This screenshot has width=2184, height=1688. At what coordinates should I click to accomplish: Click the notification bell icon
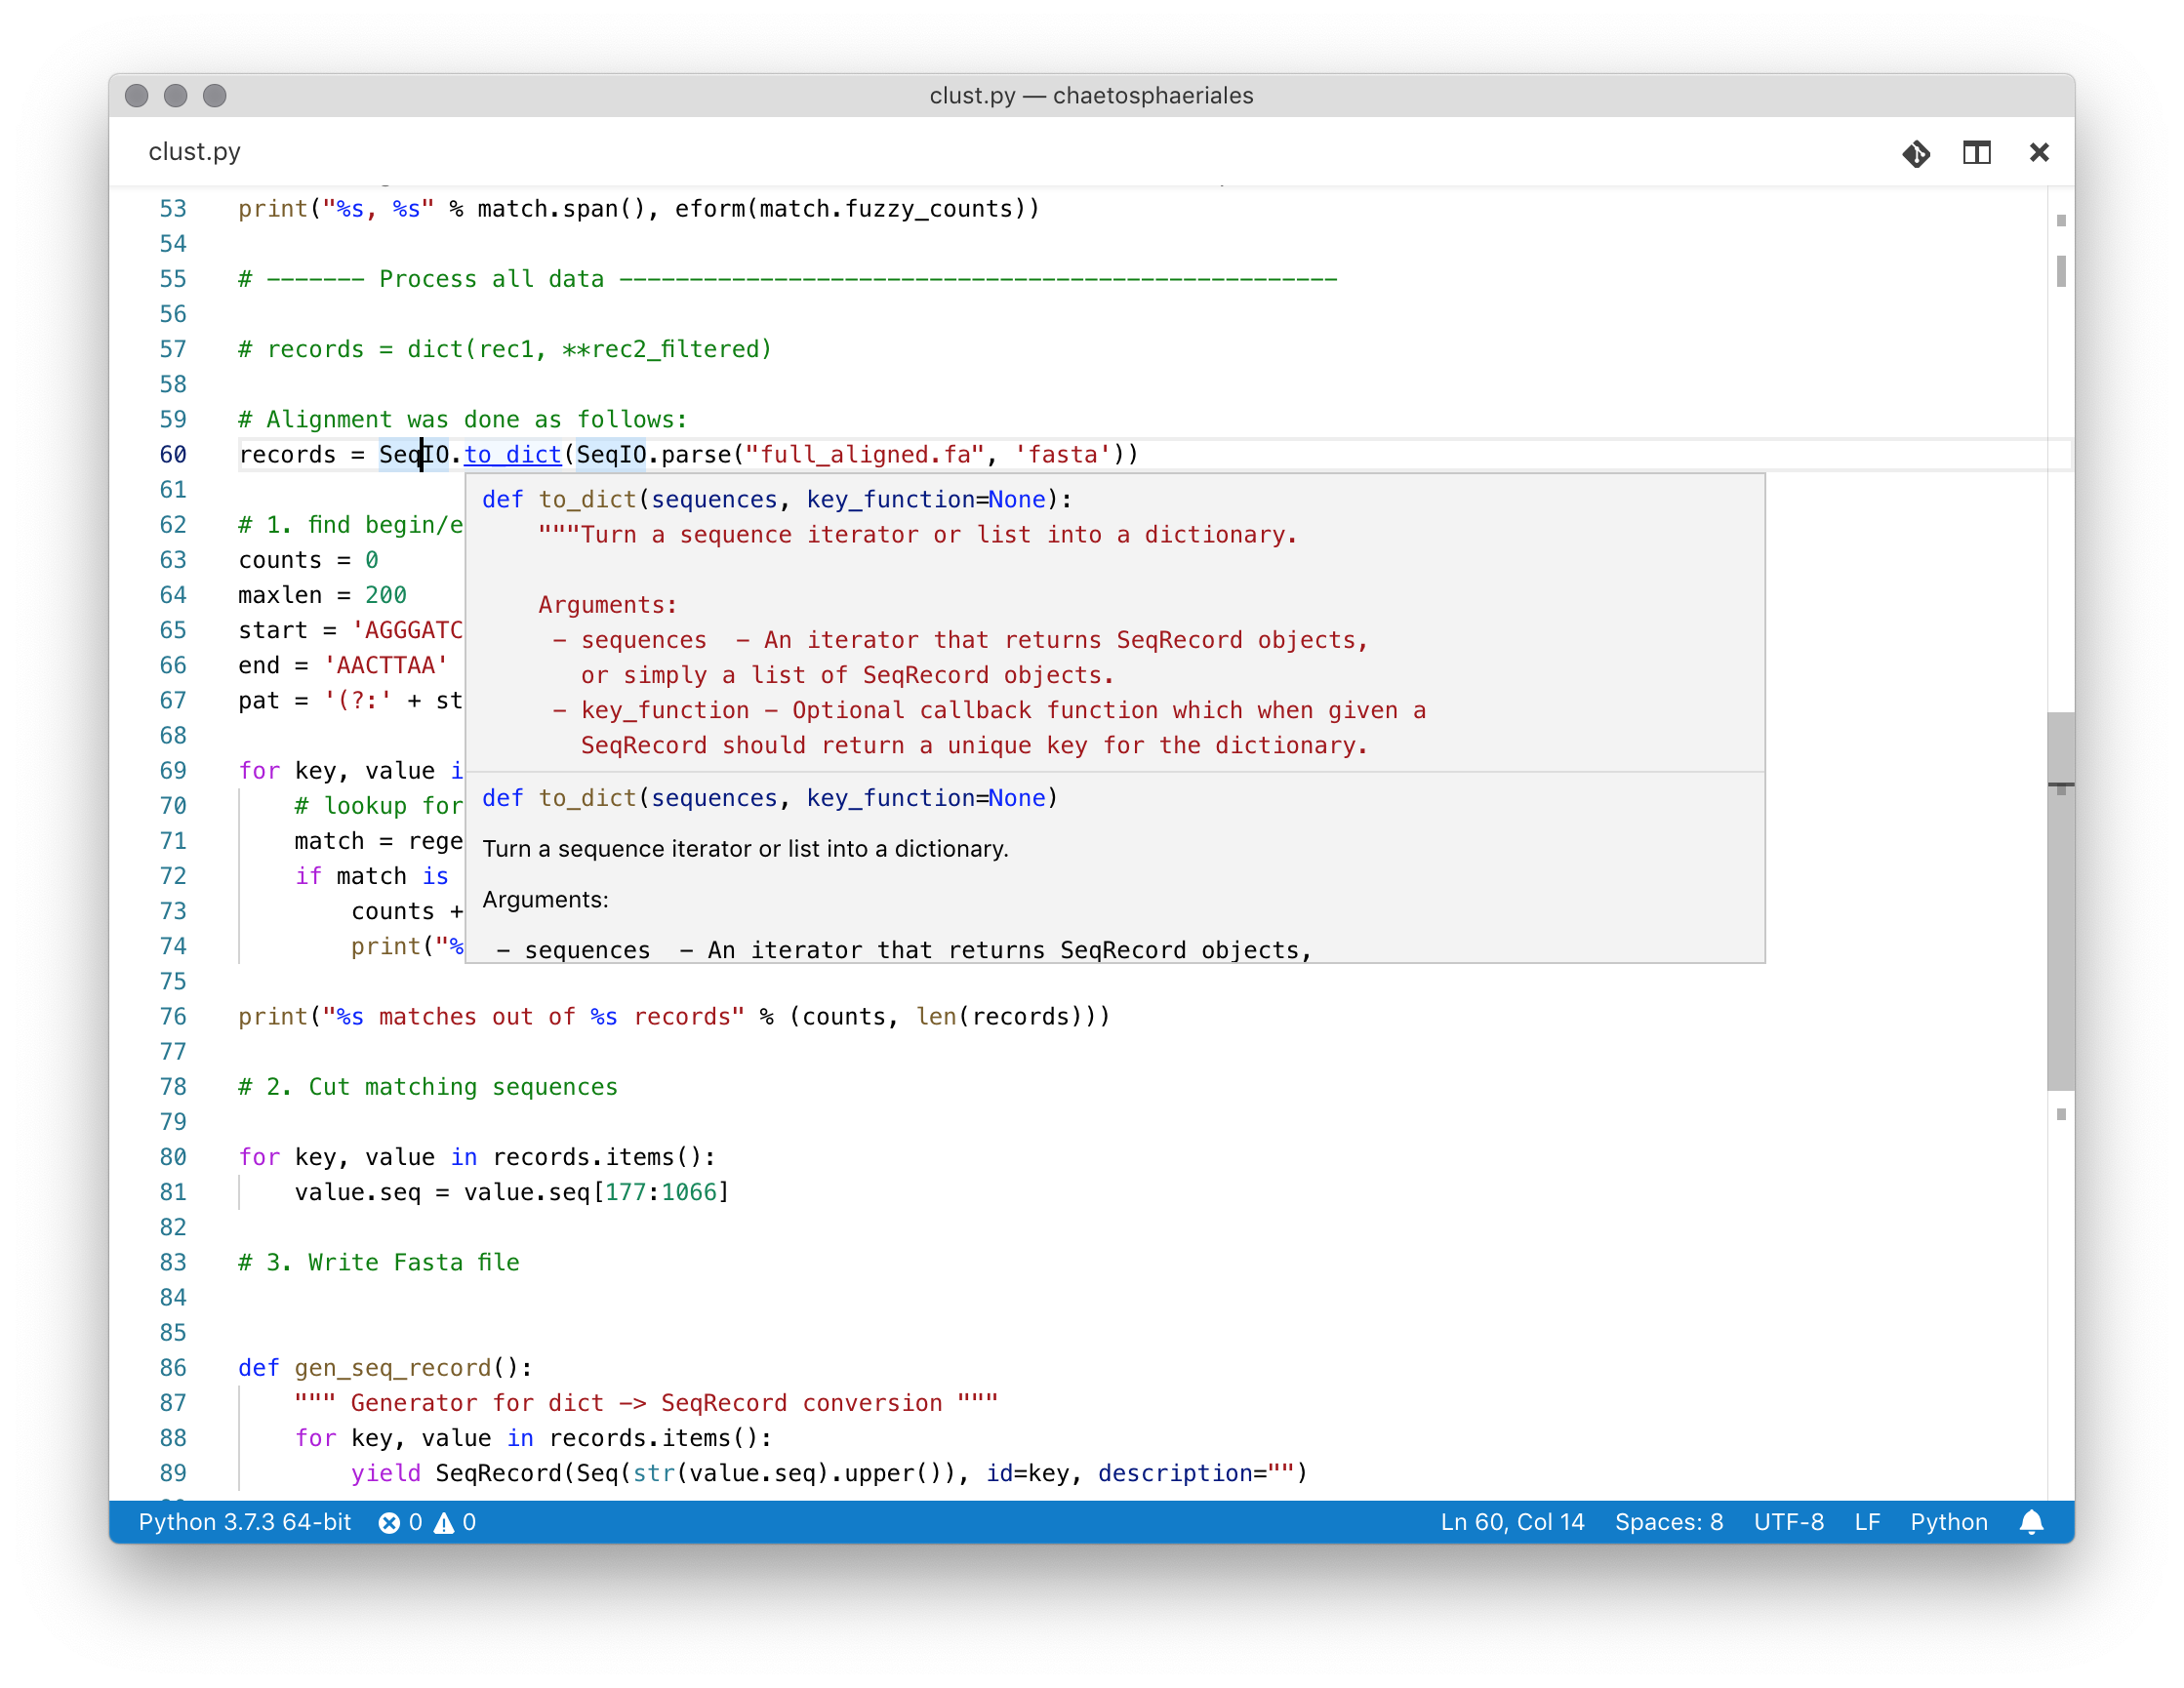pos(2031,1522)
